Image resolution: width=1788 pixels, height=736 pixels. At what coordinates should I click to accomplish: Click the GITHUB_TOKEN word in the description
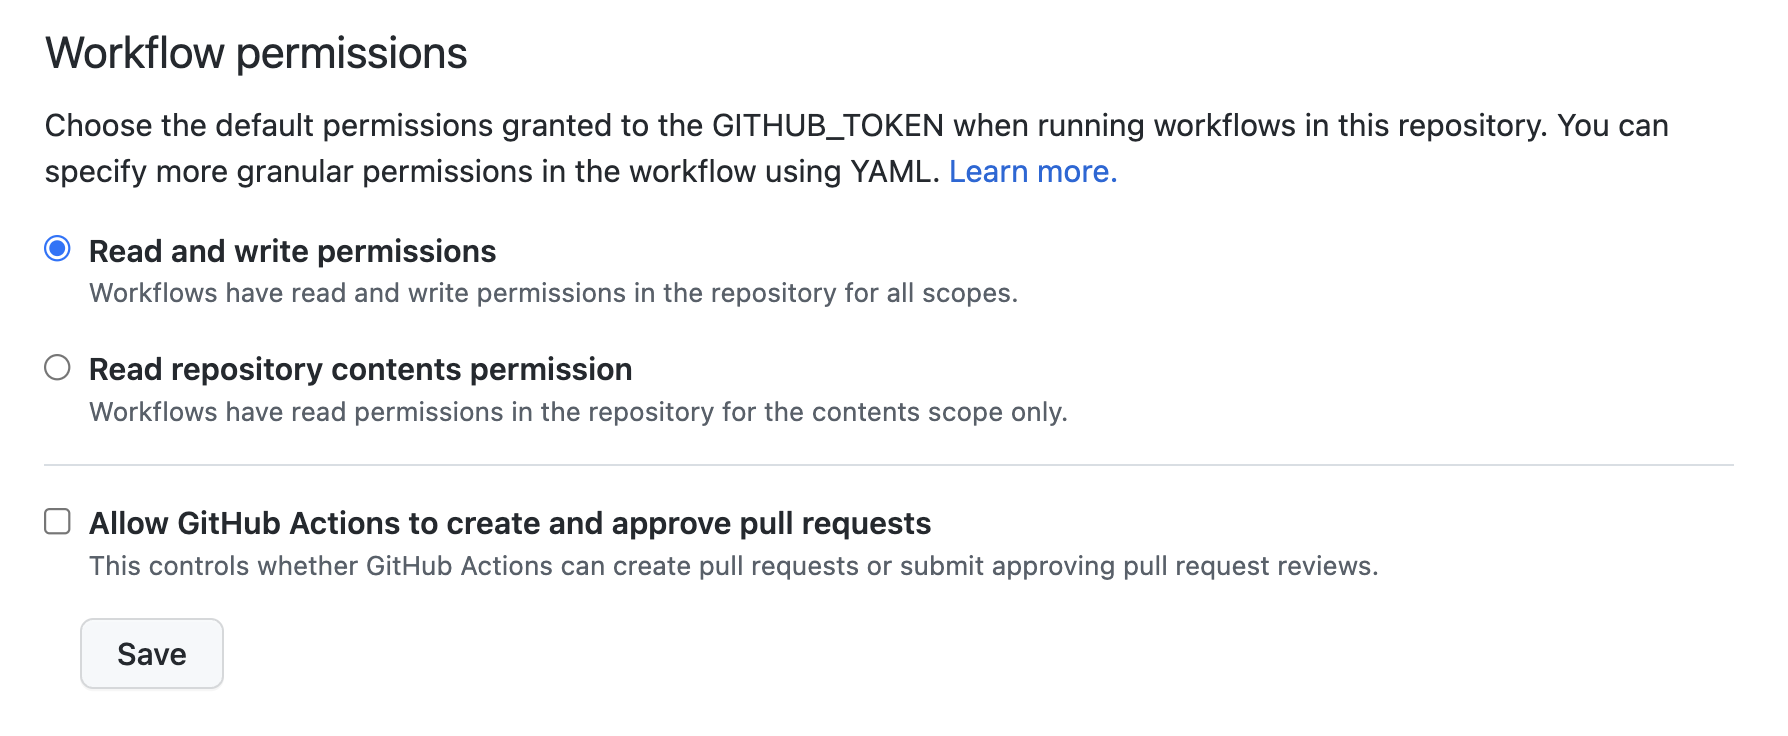pyautogui.click(x=827, y=126)
